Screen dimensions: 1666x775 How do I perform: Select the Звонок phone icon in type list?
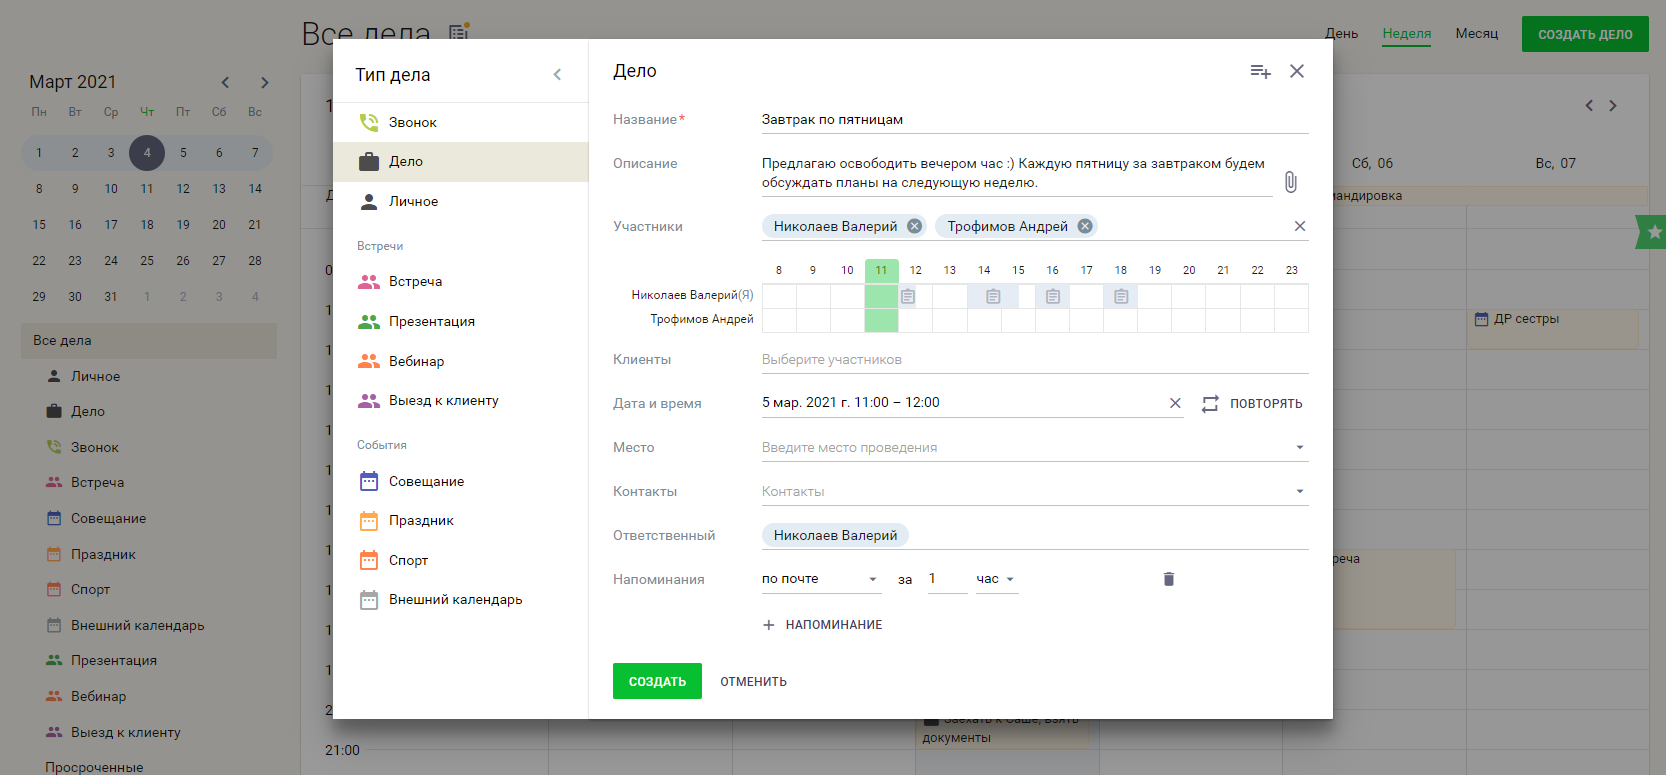pyautogui.click(x=369, y=122)
